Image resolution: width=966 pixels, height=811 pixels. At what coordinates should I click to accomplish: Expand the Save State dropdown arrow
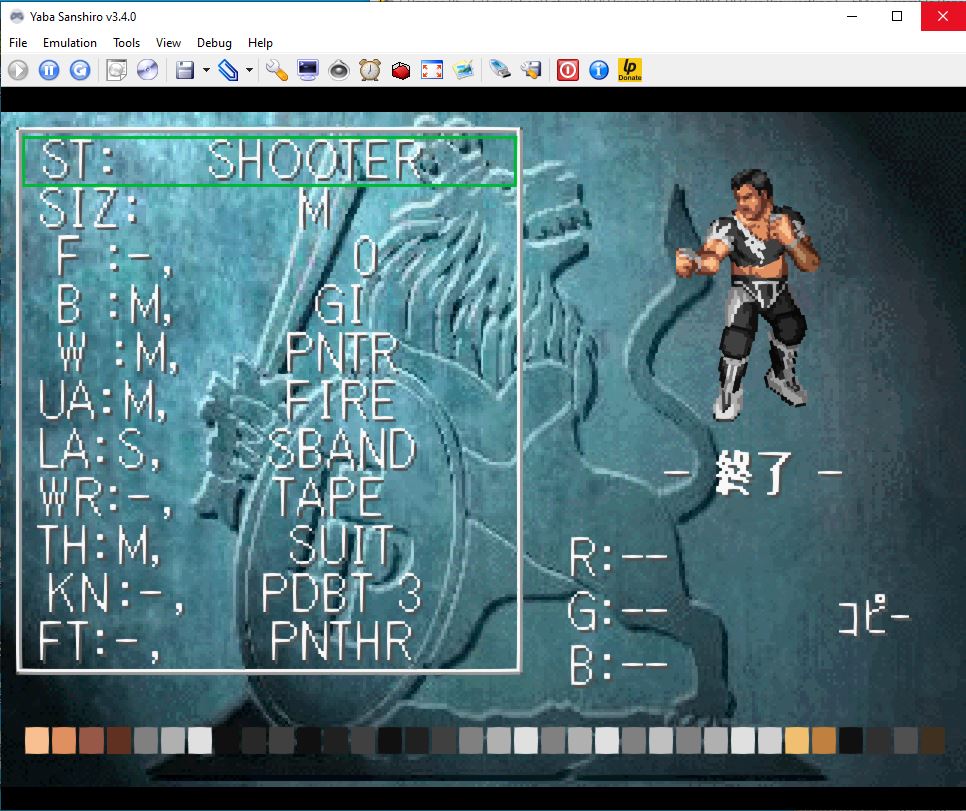206,70
